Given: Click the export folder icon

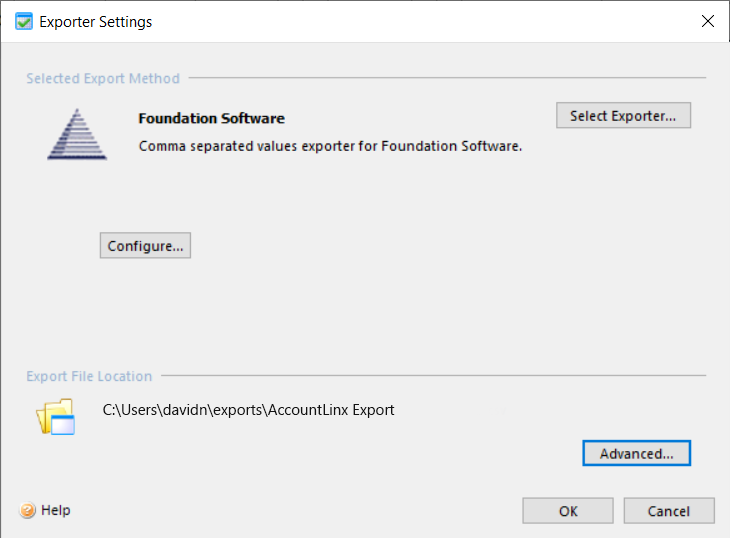Looking at the screenshot, I should click(56, 416).
